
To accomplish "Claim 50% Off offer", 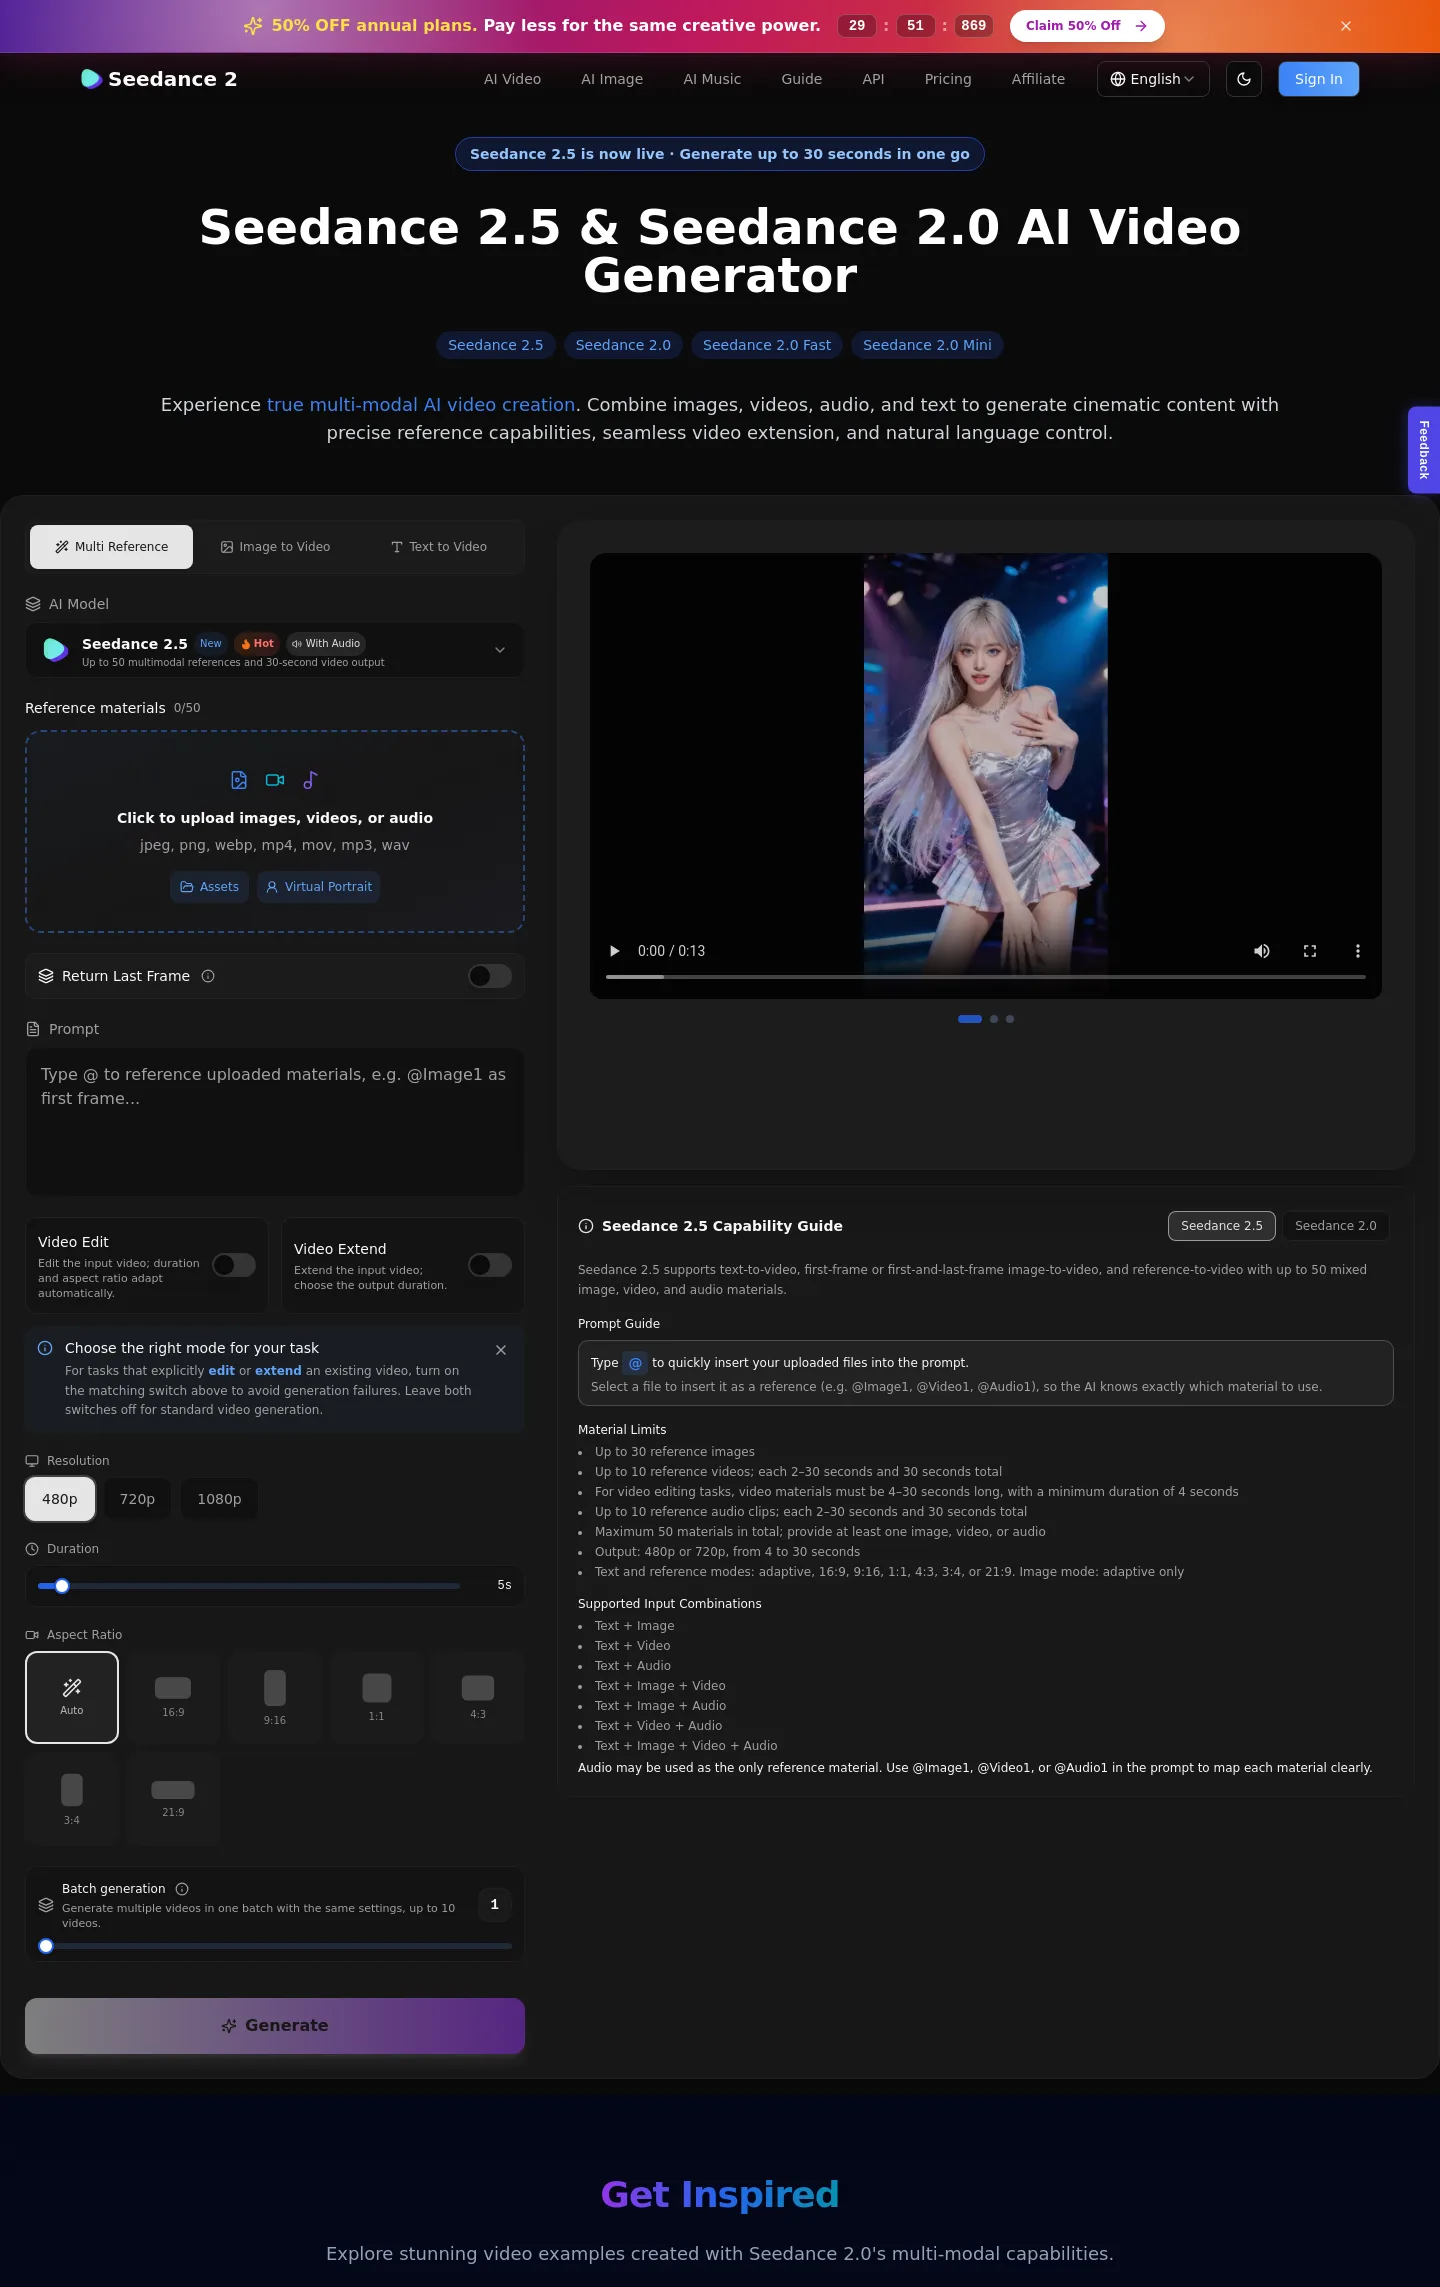I will 1087,26.
